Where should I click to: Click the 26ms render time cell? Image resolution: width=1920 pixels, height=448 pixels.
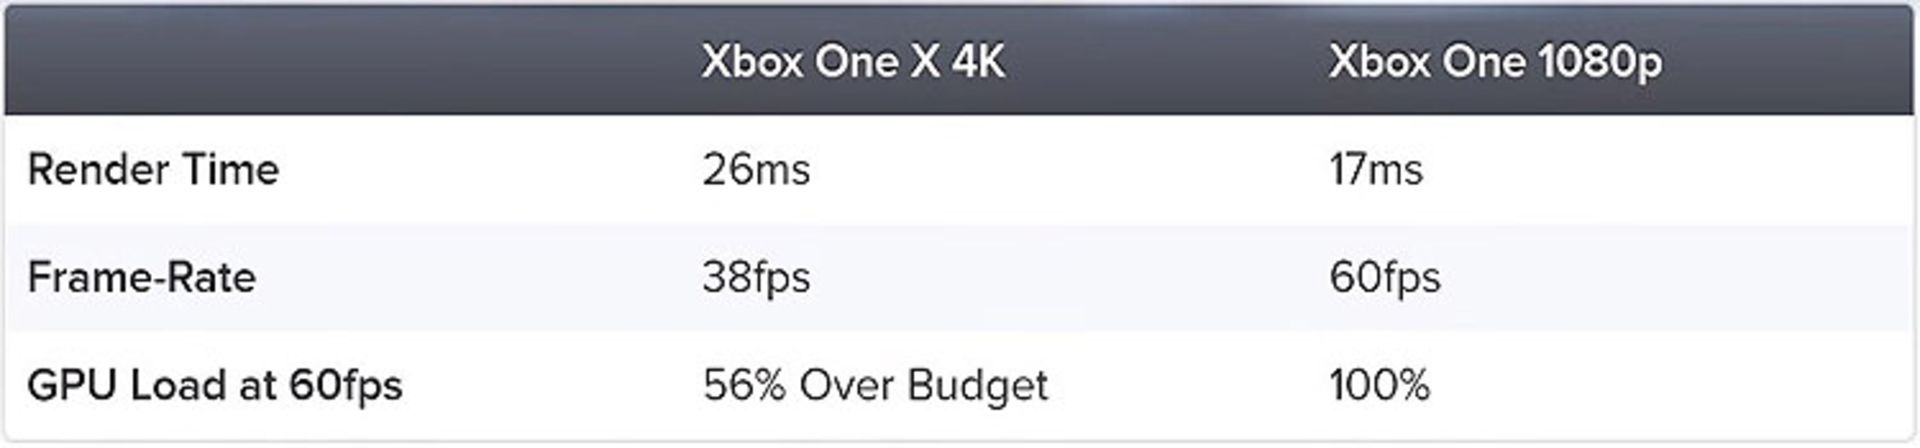point(756,169)
